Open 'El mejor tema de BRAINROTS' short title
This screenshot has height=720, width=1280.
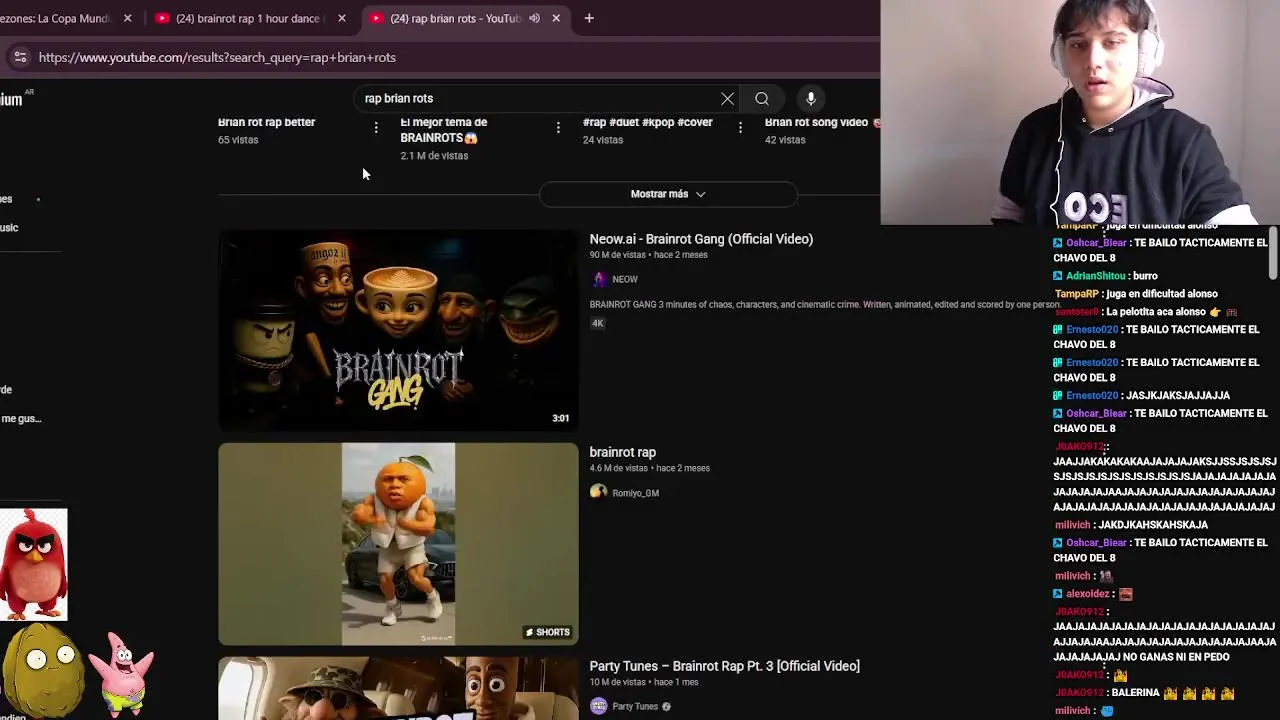click(x=444, y=130)
